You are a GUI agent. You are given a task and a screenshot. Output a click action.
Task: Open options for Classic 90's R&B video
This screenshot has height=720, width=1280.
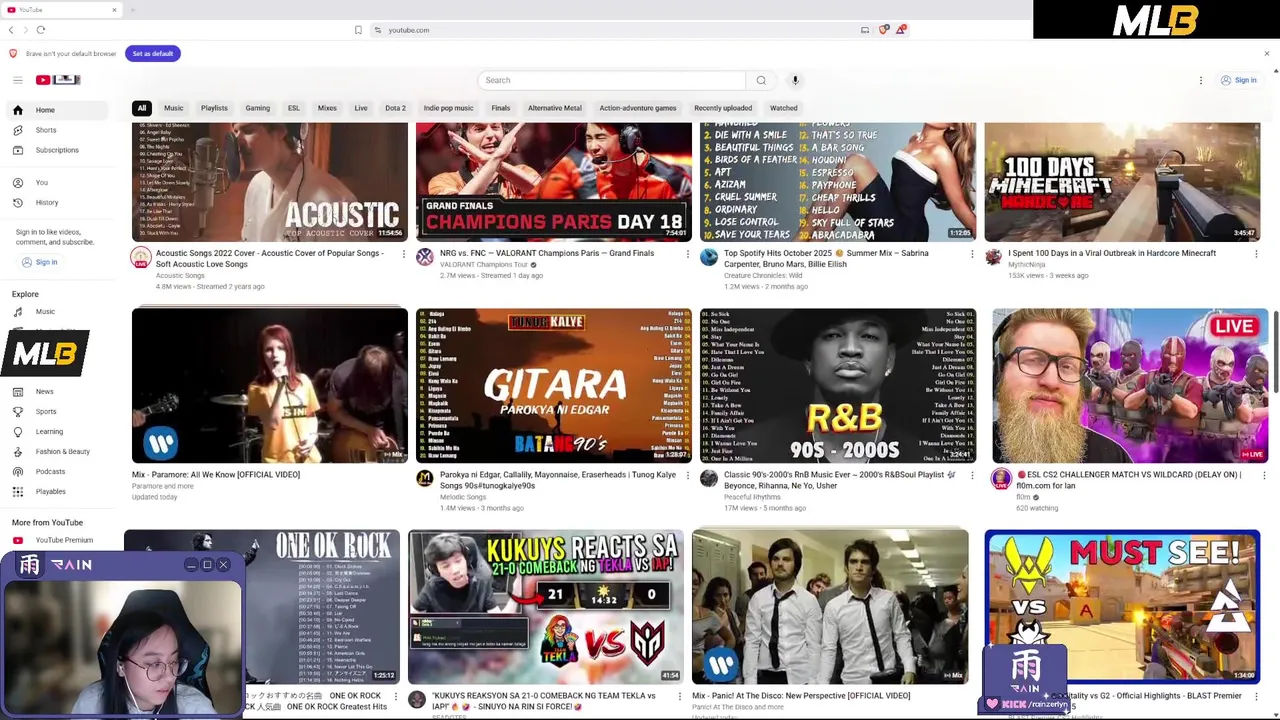click(x=972, y=475)
